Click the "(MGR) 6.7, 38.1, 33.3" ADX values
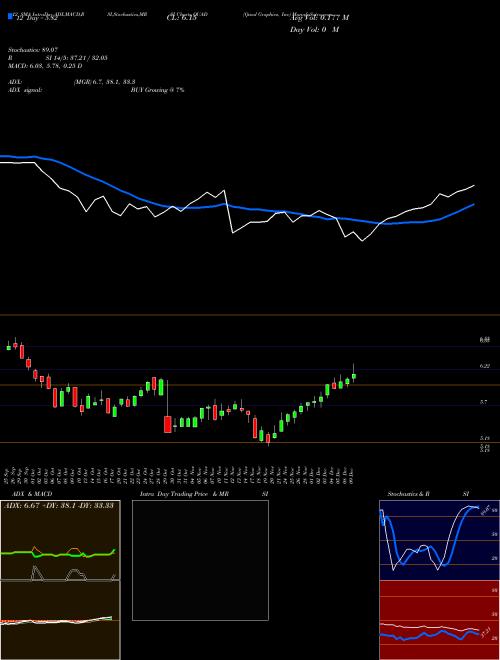 tap(104, 82)
